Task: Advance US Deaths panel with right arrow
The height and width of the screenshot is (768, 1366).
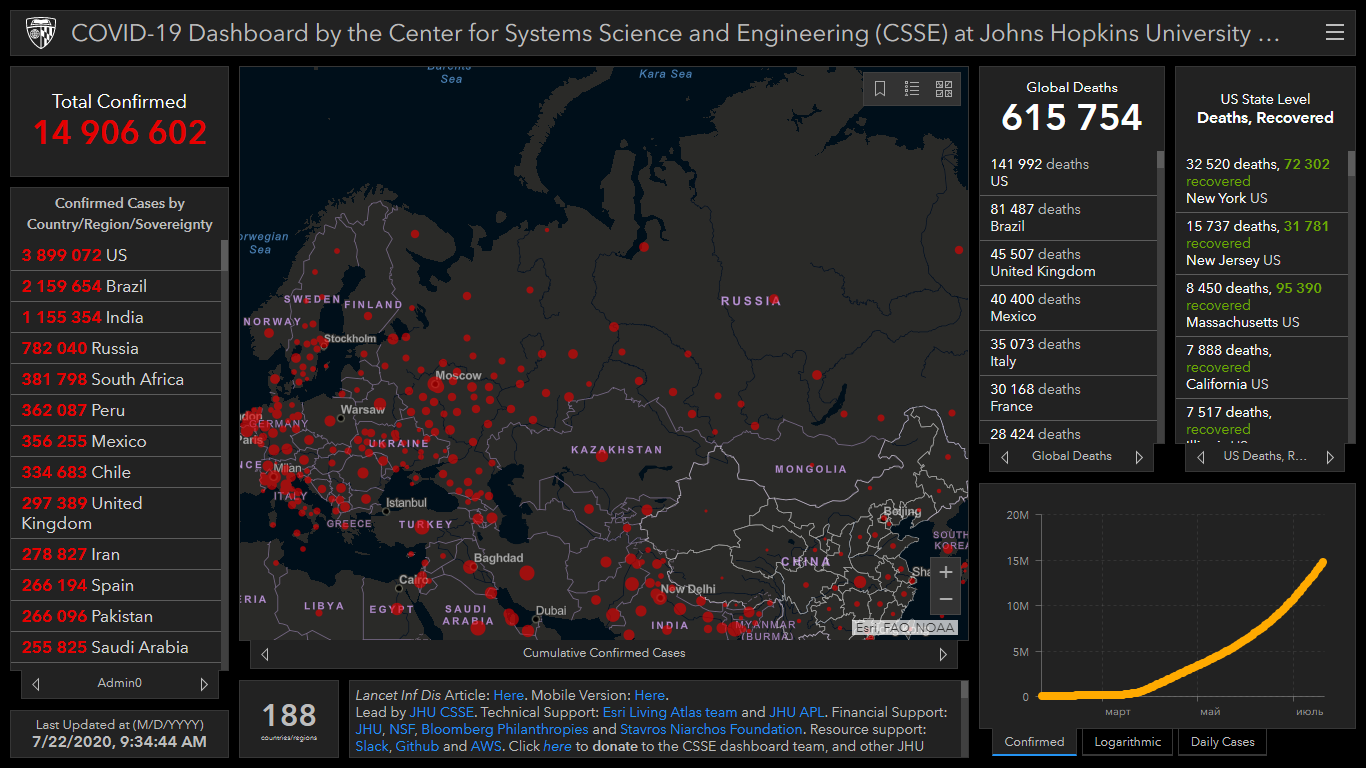Action: coord(1329,457)
